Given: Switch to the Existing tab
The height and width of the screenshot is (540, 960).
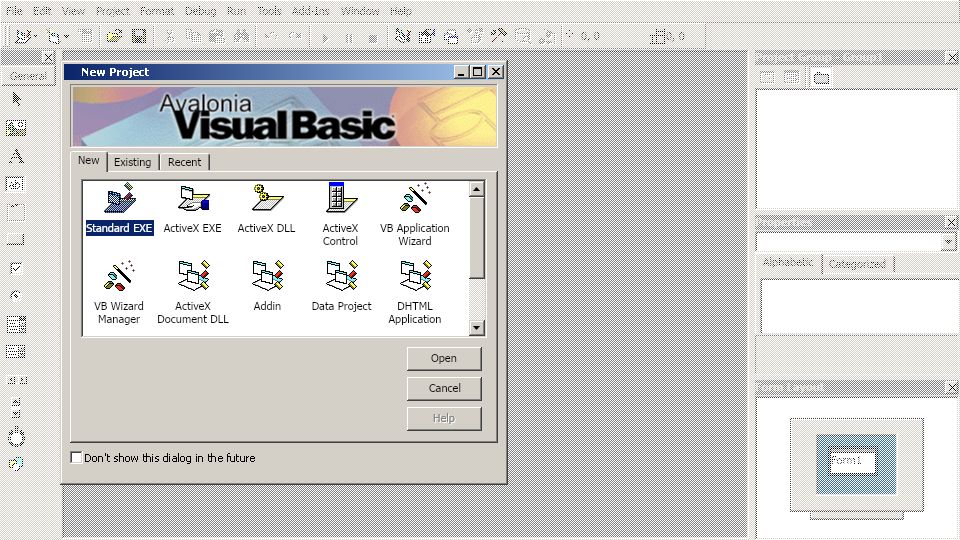Looking at the screenshot, I should point(132,162).
